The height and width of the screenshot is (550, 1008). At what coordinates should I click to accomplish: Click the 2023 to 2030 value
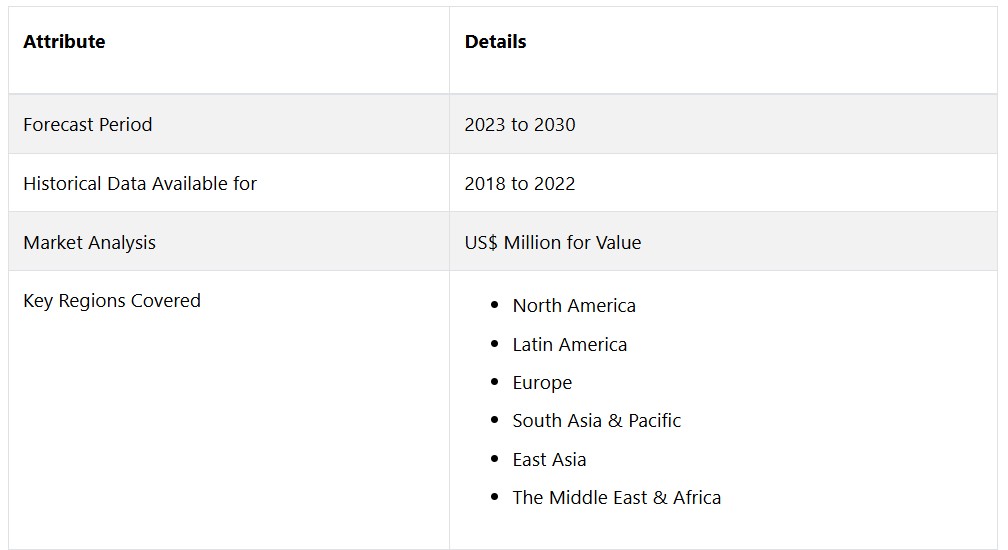tap(520, 125)
